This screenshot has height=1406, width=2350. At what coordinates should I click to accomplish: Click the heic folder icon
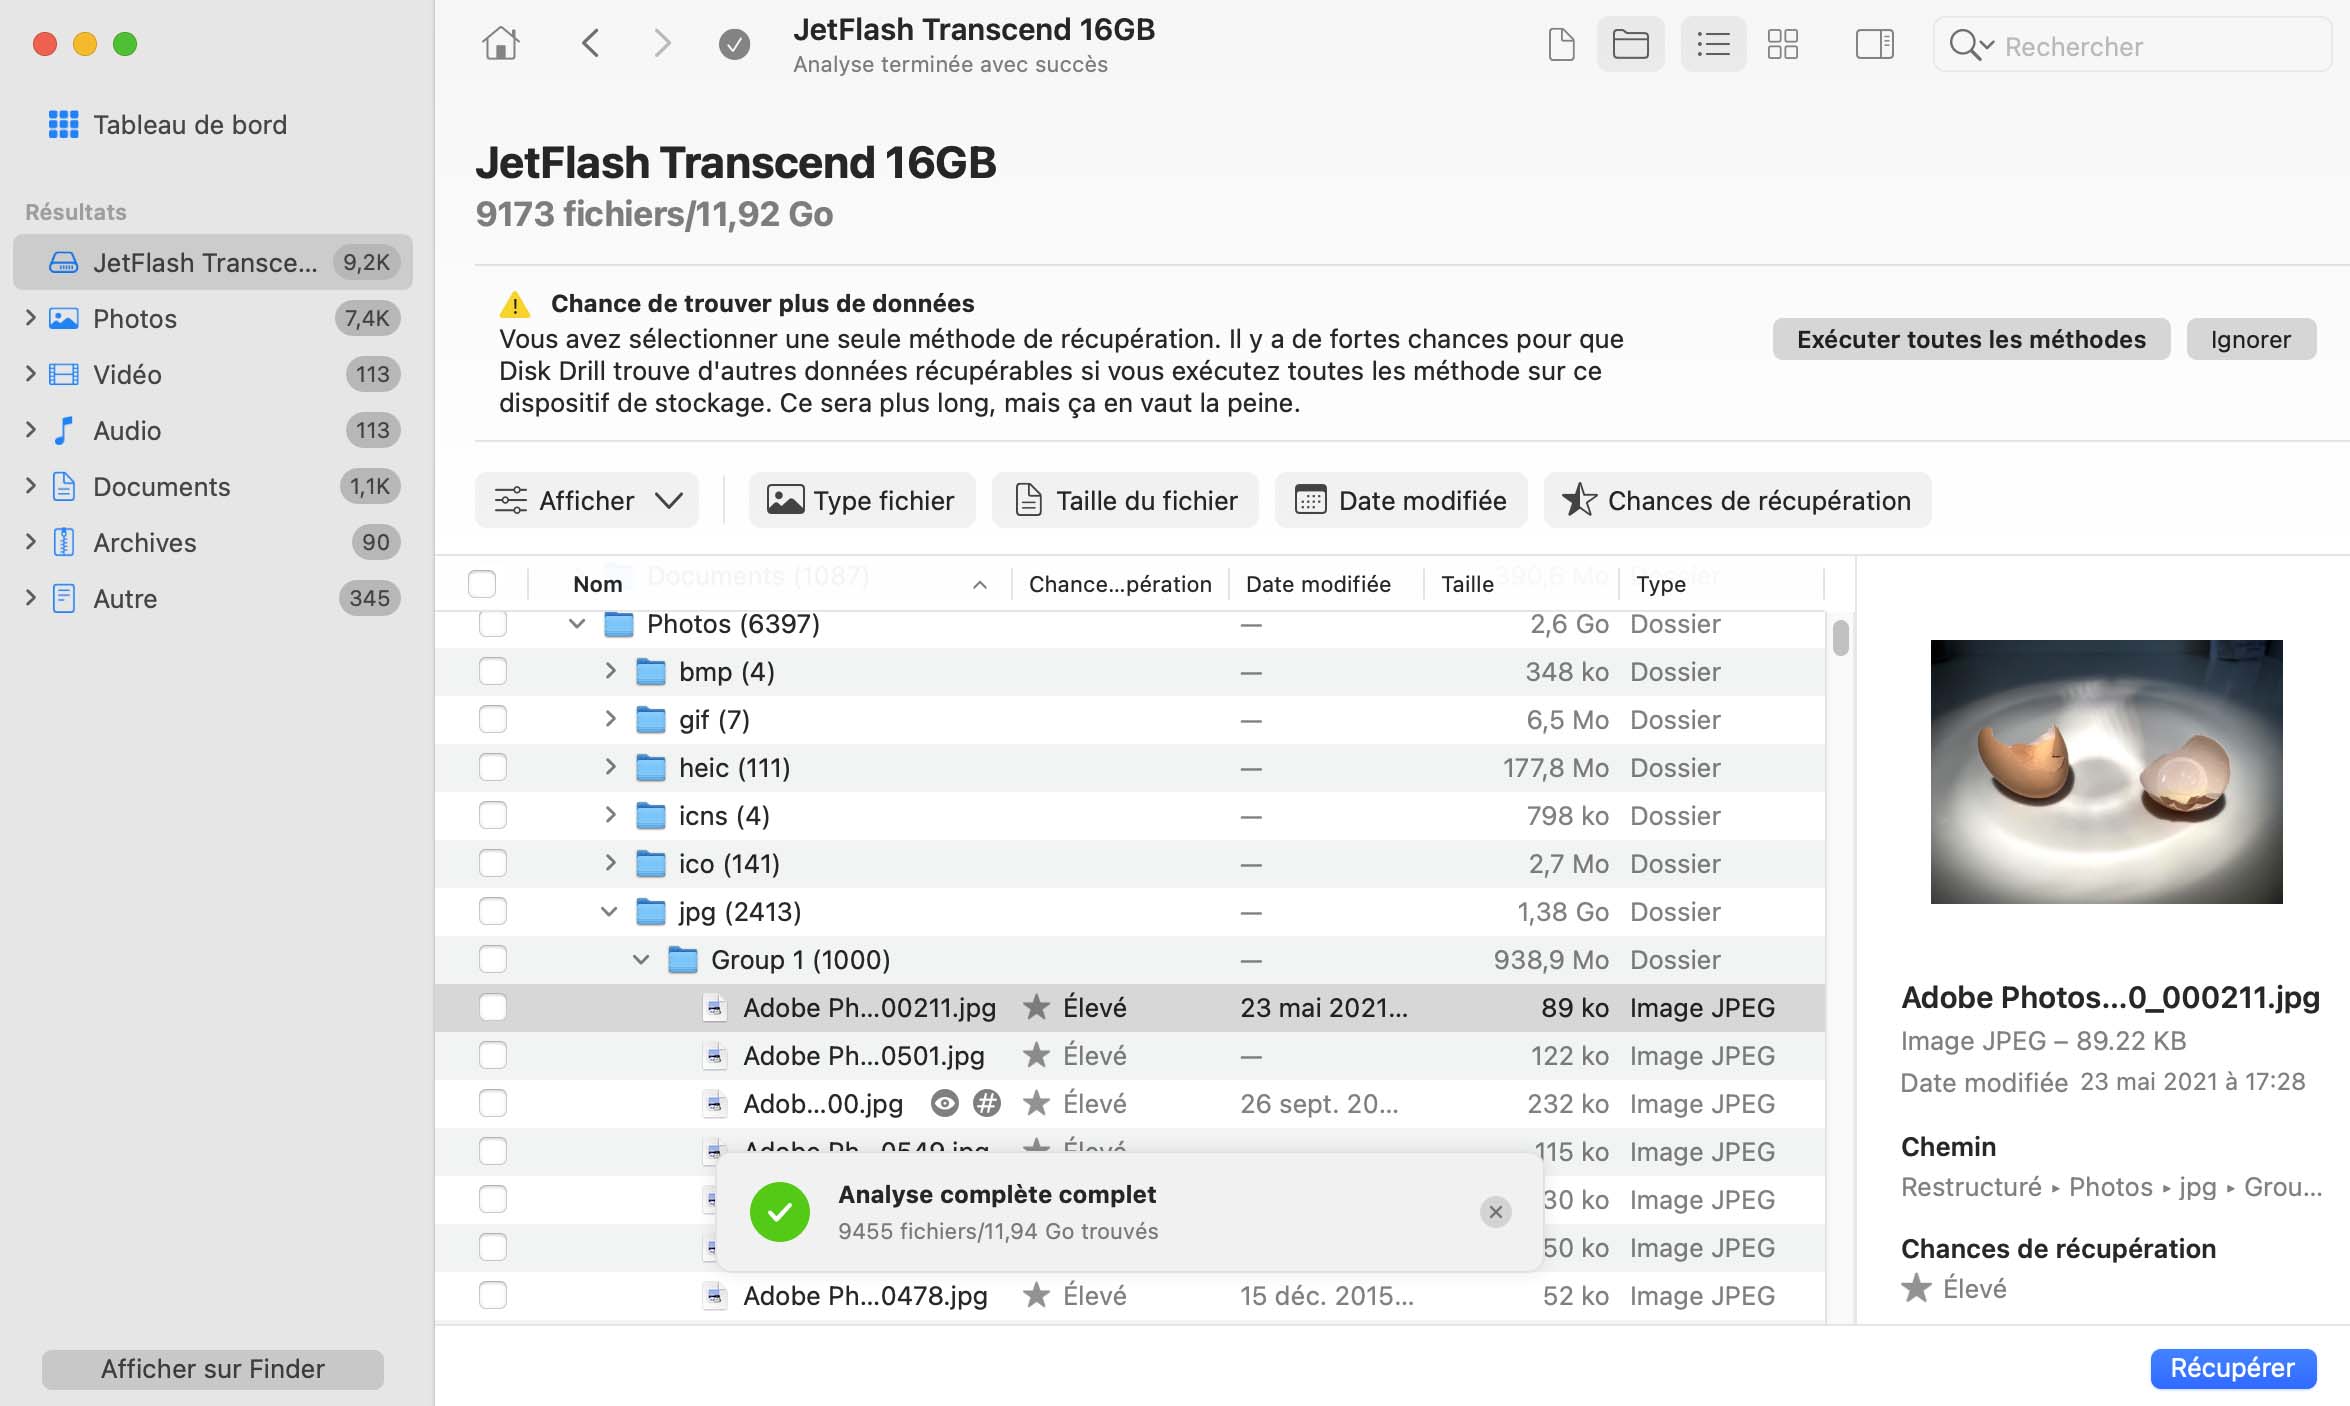(x=651, y=767)
